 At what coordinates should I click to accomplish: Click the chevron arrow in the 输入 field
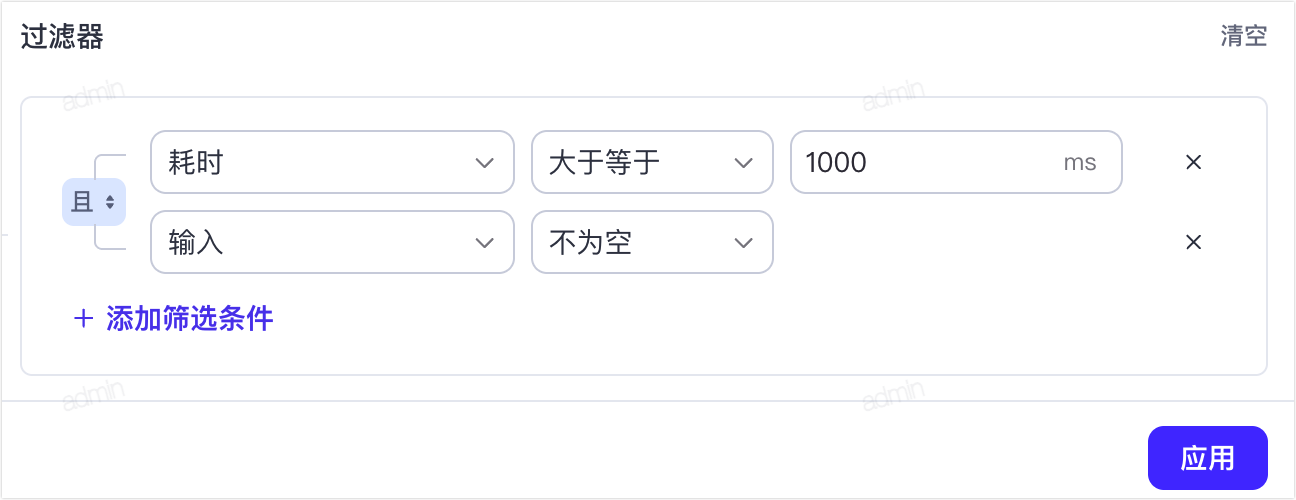(484, 242)
